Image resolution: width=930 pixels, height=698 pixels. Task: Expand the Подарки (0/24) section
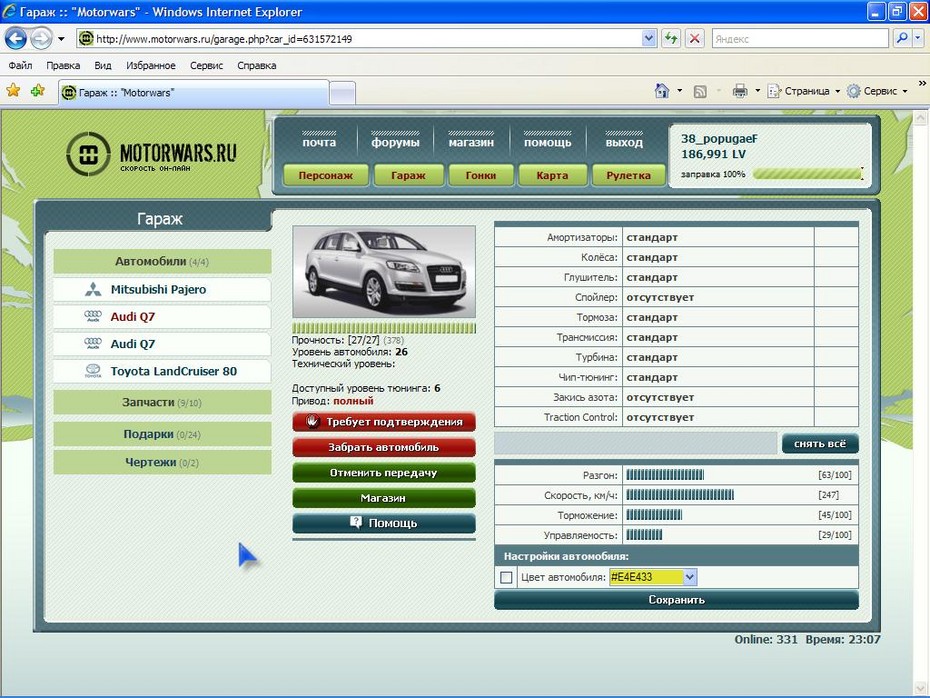point(162,434)
